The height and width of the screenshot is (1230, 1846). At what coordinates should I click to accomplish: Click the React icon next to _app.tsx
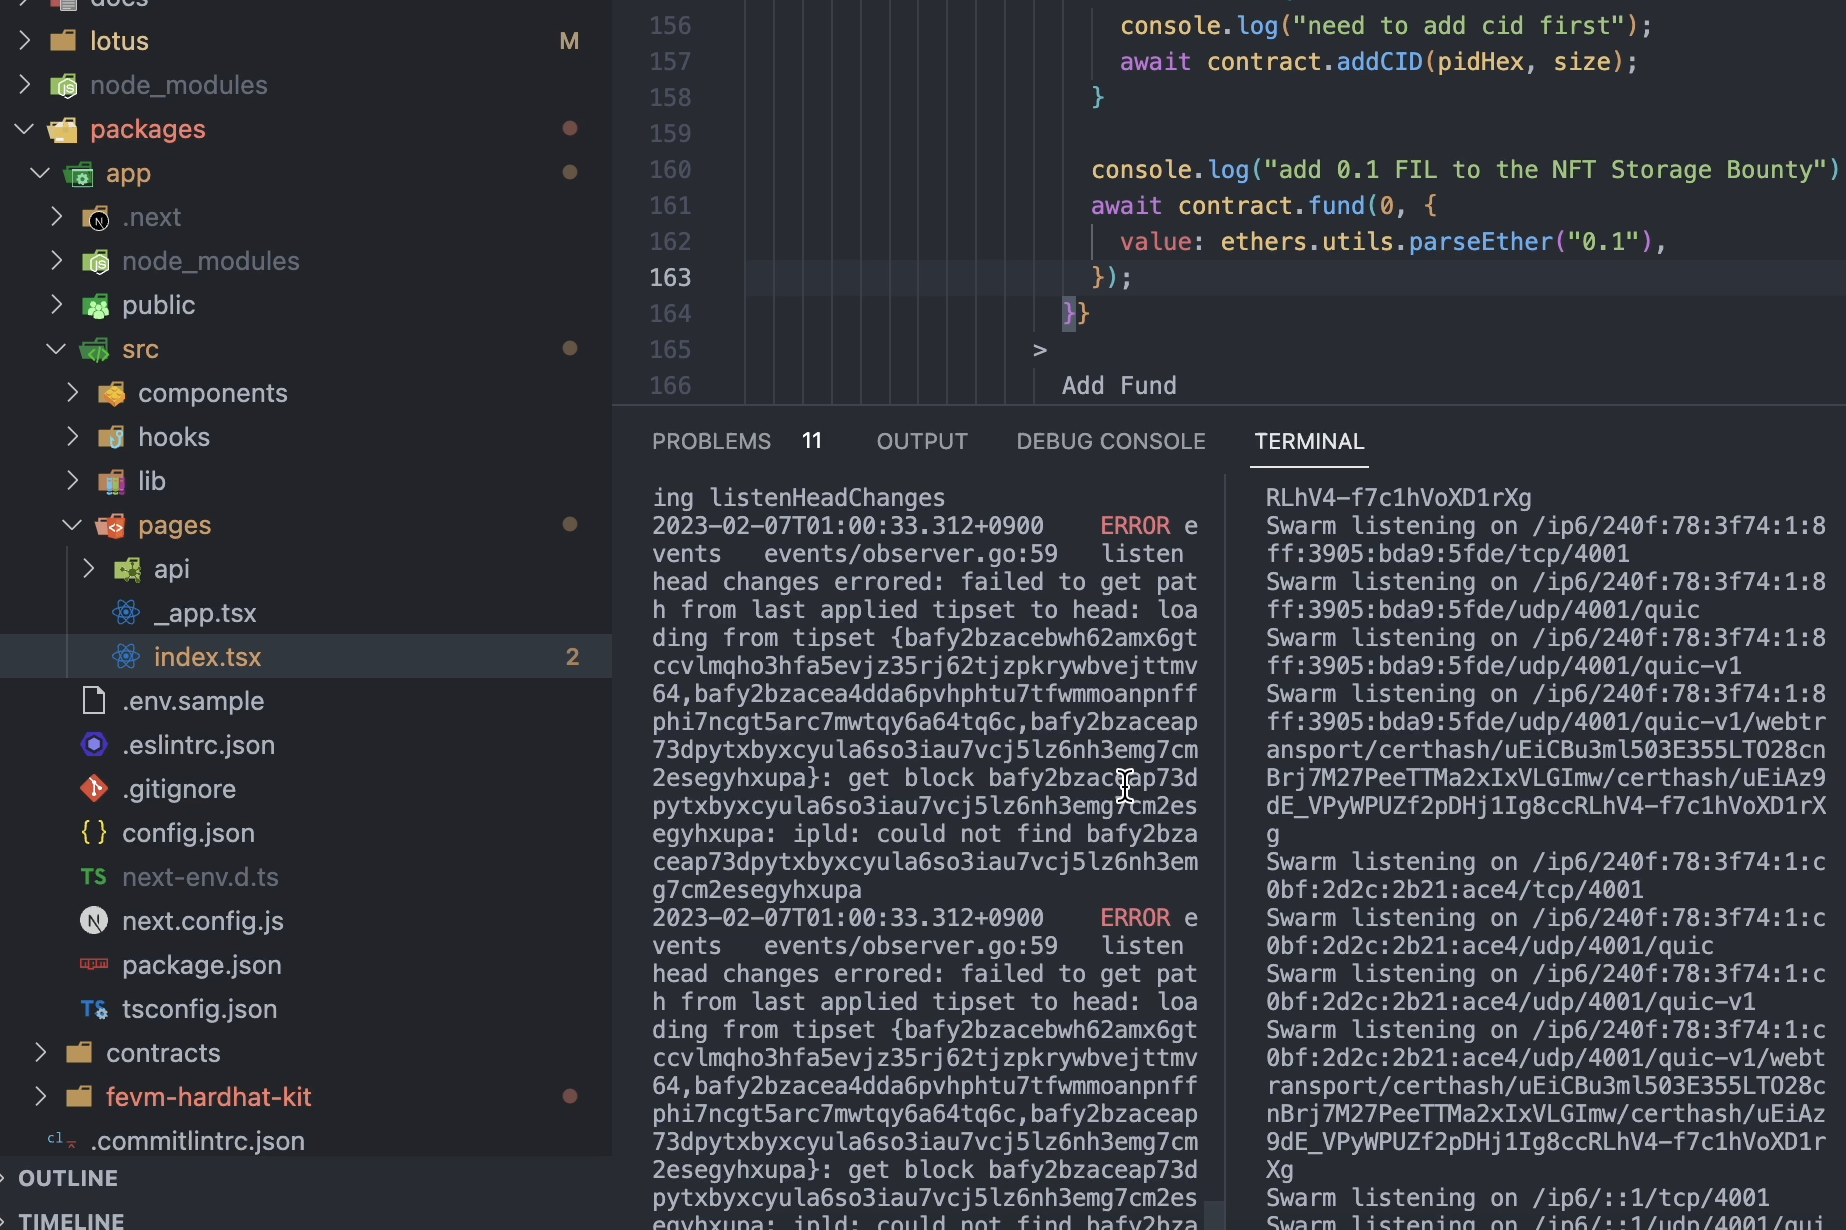pyautogui.click(x=126, y=613)
